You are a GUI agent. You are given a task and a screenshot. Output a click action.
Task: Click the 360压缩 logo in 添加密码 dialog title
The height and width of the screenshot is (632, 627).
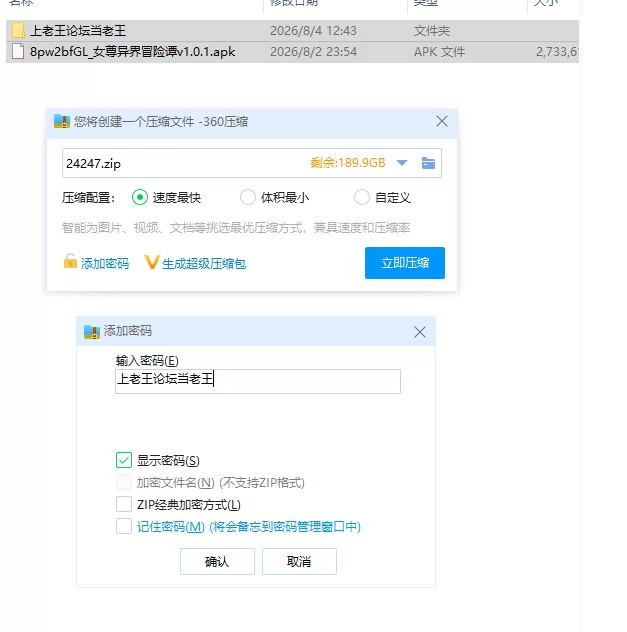click(92, 332)
